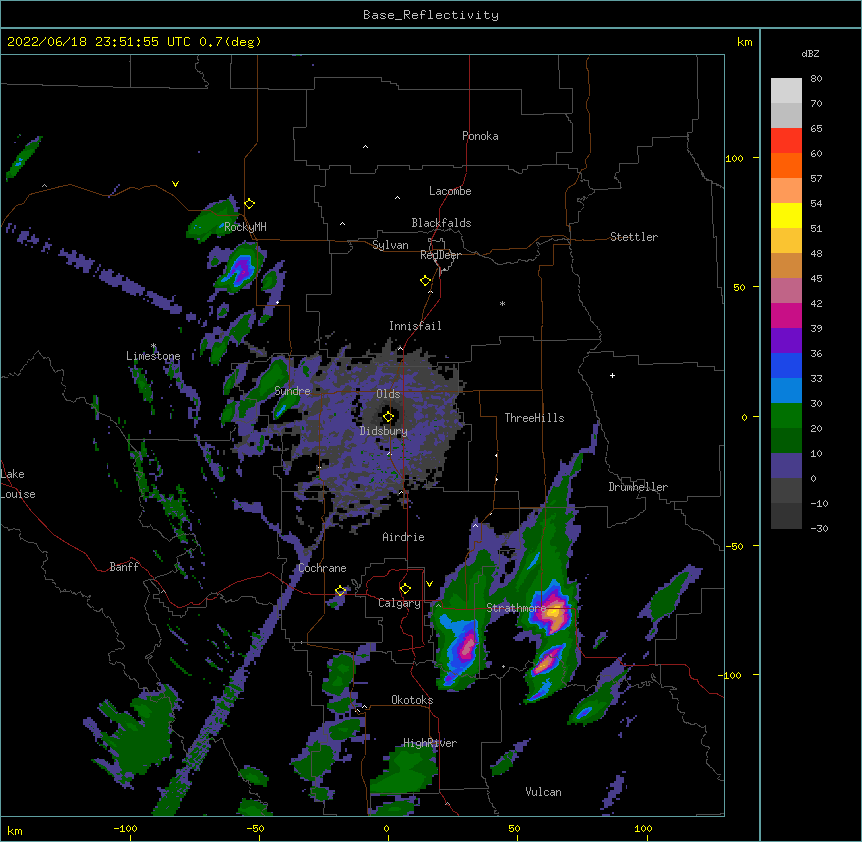
Task: Click the yellow V marker northwest of RockyMH
Action: pos(175,184)
